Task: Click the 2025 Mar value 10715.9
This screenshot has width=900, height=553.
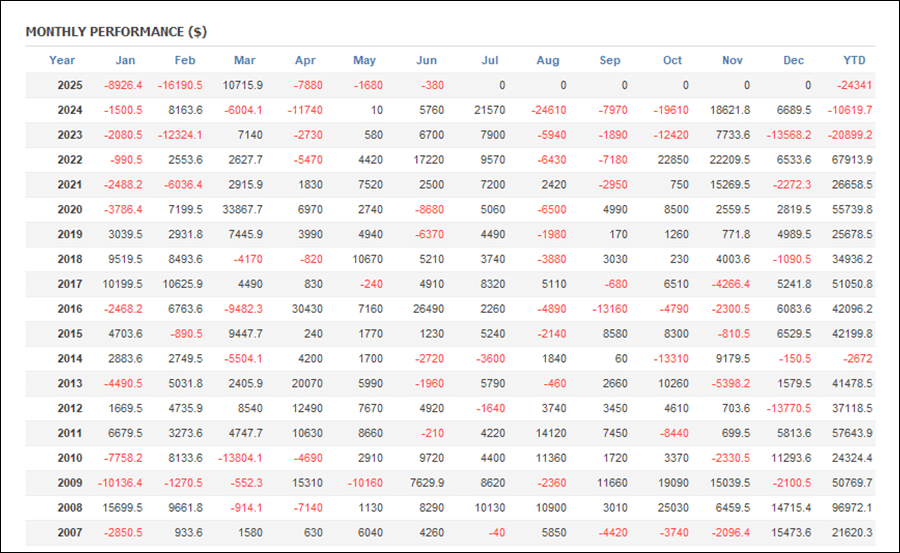Action: tap(243, 85)
